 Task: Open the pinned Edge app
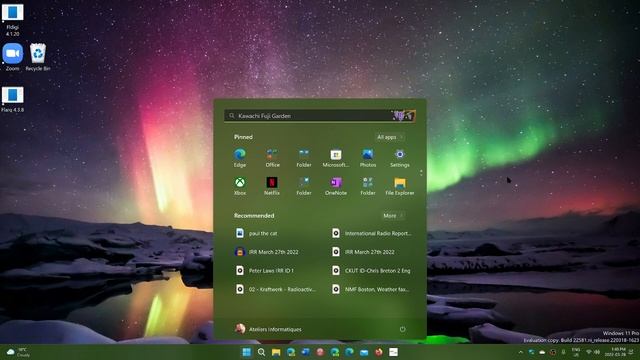pyautogui.click(x=240, y=158)
